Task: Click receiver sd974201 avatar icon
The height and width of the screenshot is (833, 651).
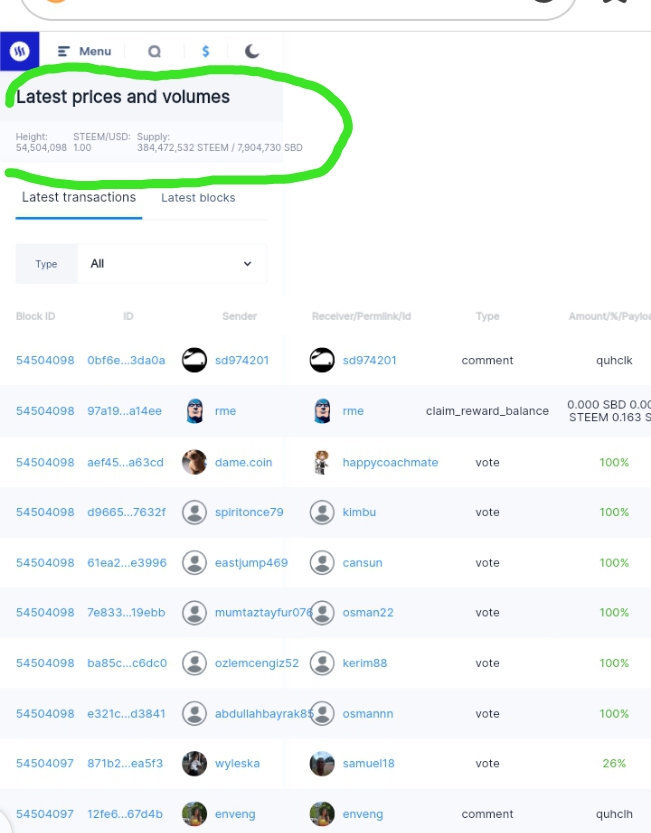Action: point(322,360)
